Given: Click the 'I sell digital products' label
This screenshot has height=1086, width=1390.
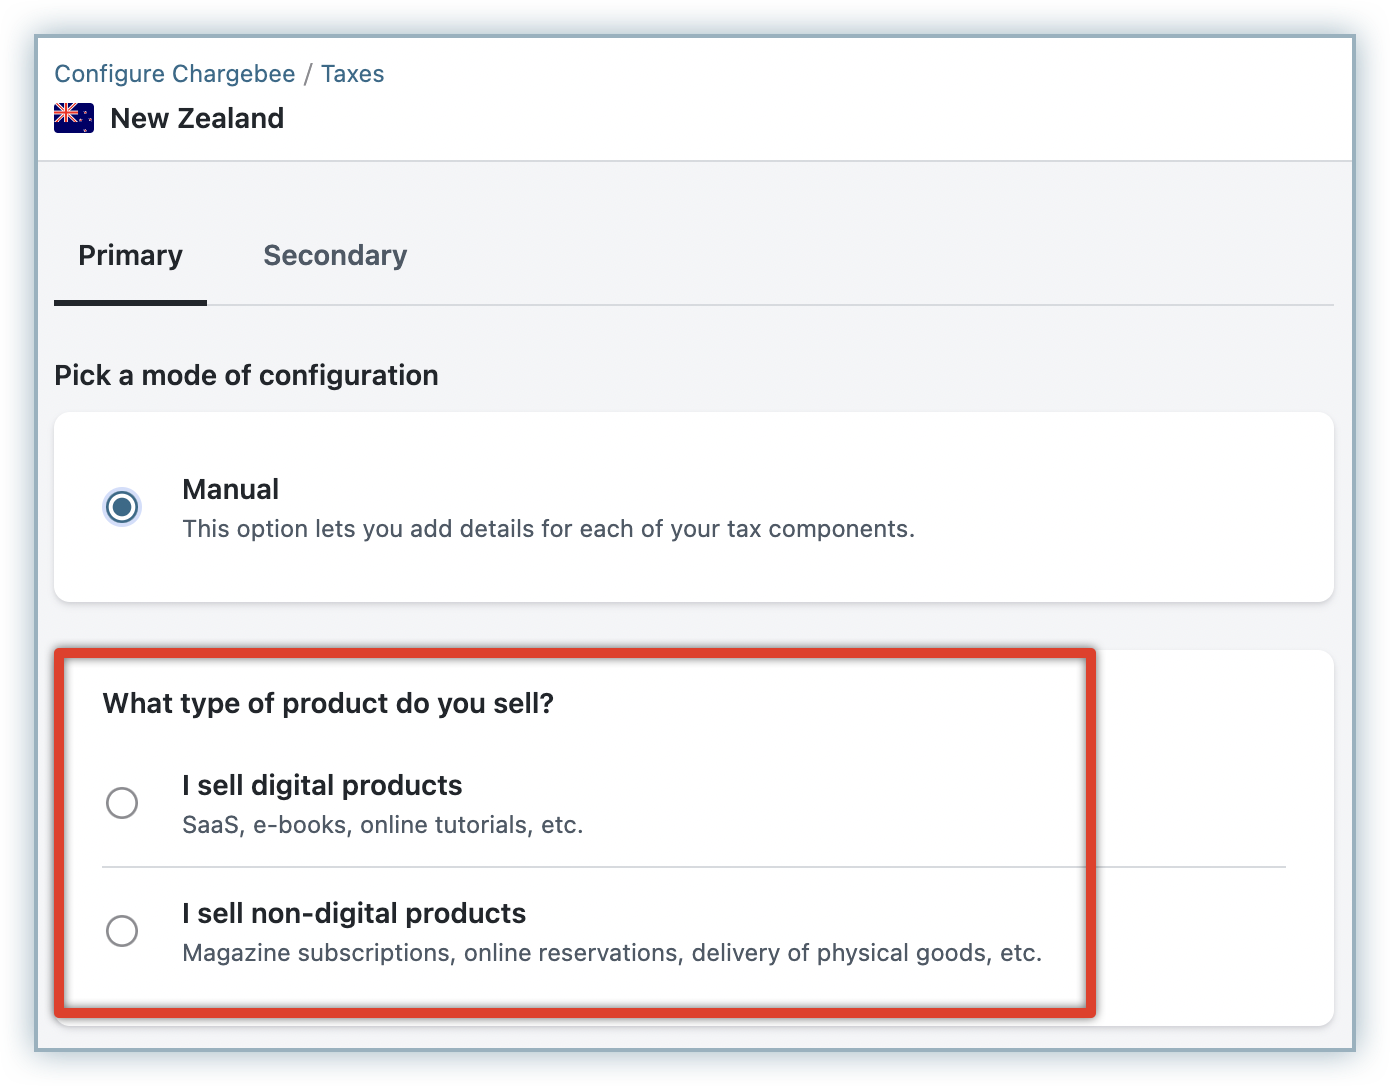Looking at the screenshot, I should tap(322, 785).
